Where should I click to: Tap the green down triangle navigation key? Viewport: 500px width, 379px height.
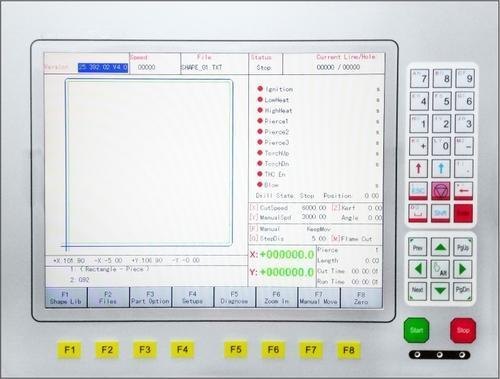click(x=440, y=291)
